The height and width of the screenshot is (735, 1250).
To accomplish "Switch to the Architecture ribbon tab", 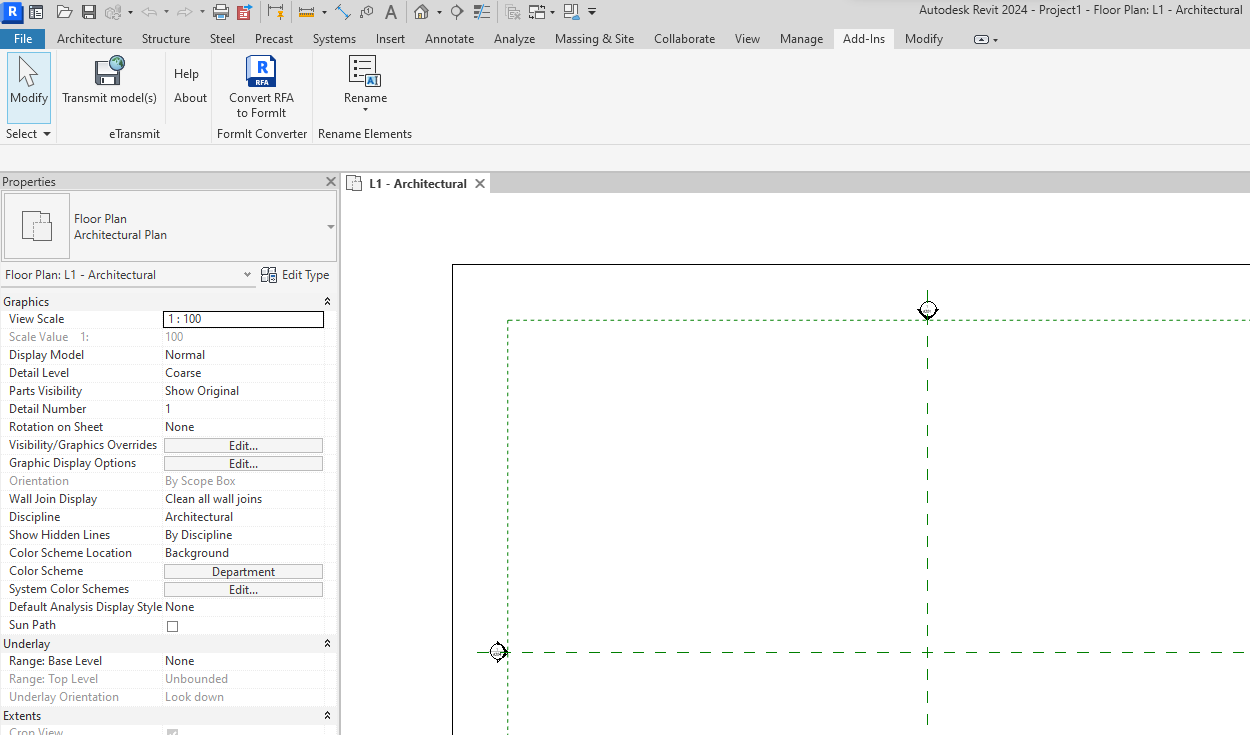I will (x=89, y=39).
